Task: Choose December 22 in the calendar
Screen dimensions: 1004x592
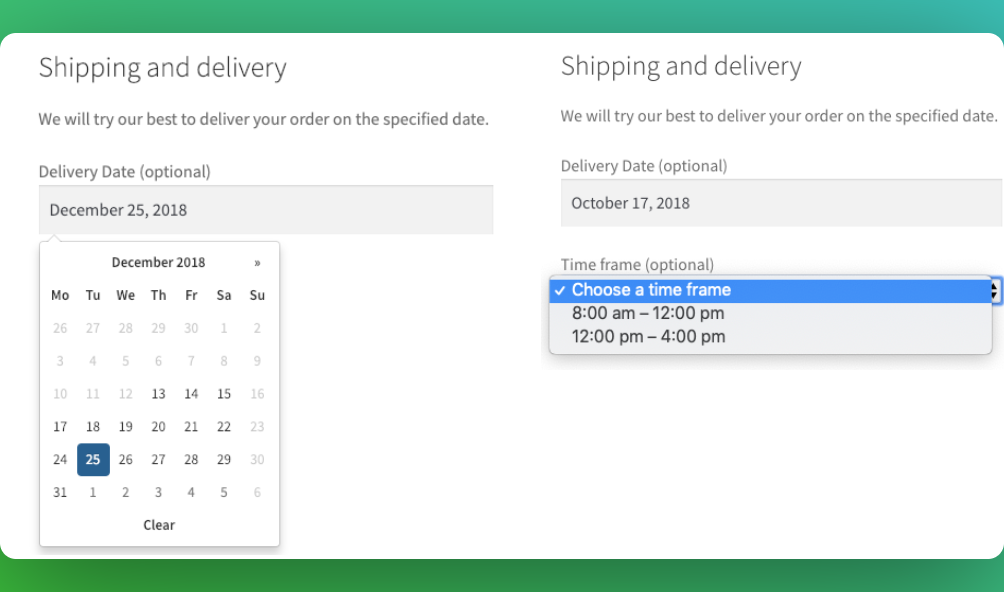Action: click(x=223, y=426)
